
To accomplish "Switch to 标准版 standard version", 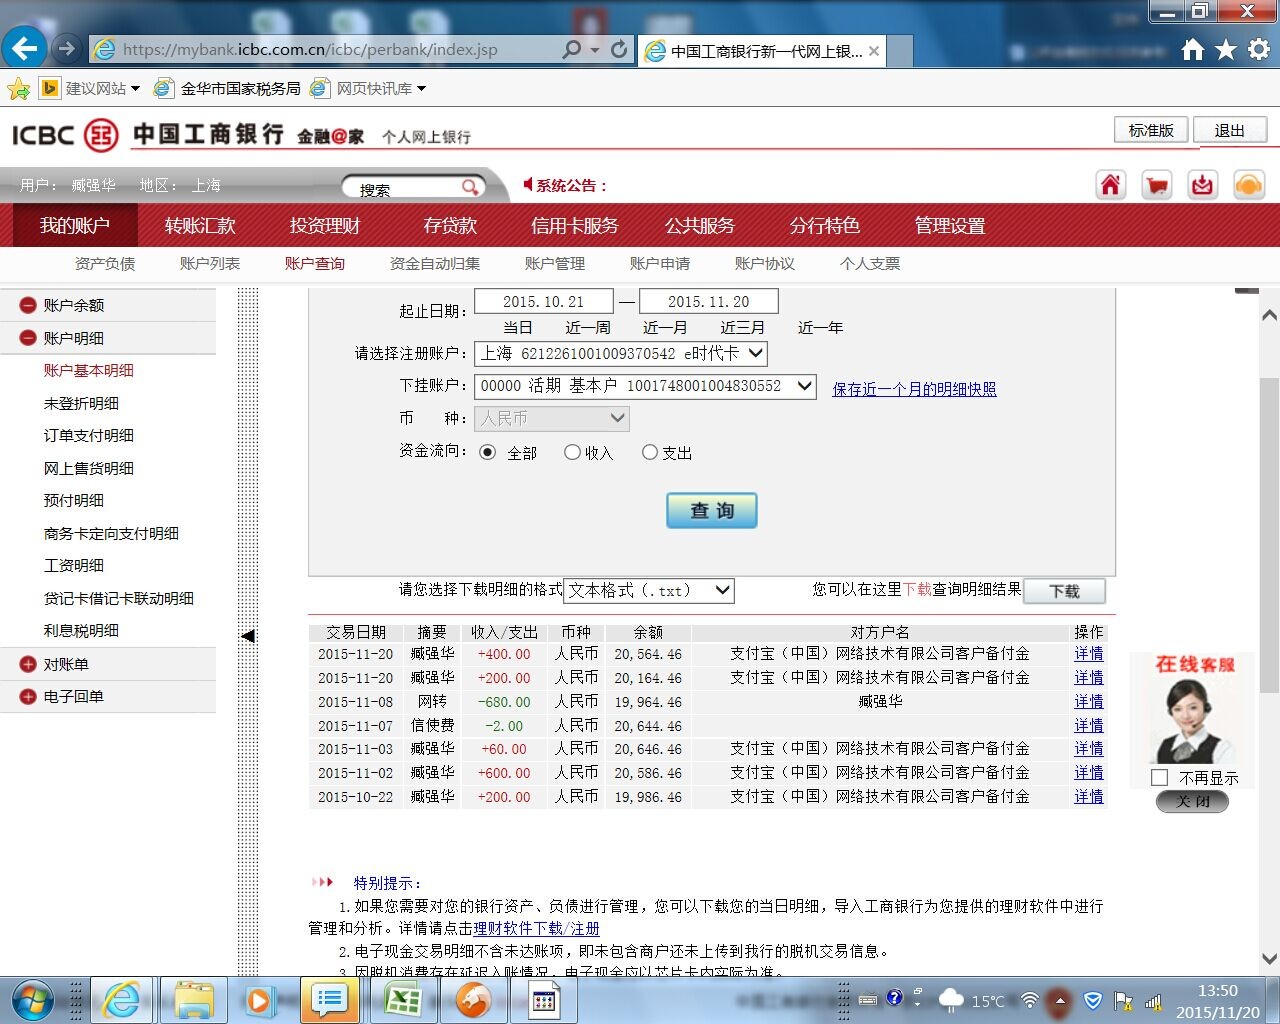I will (x=1151, y=130).
